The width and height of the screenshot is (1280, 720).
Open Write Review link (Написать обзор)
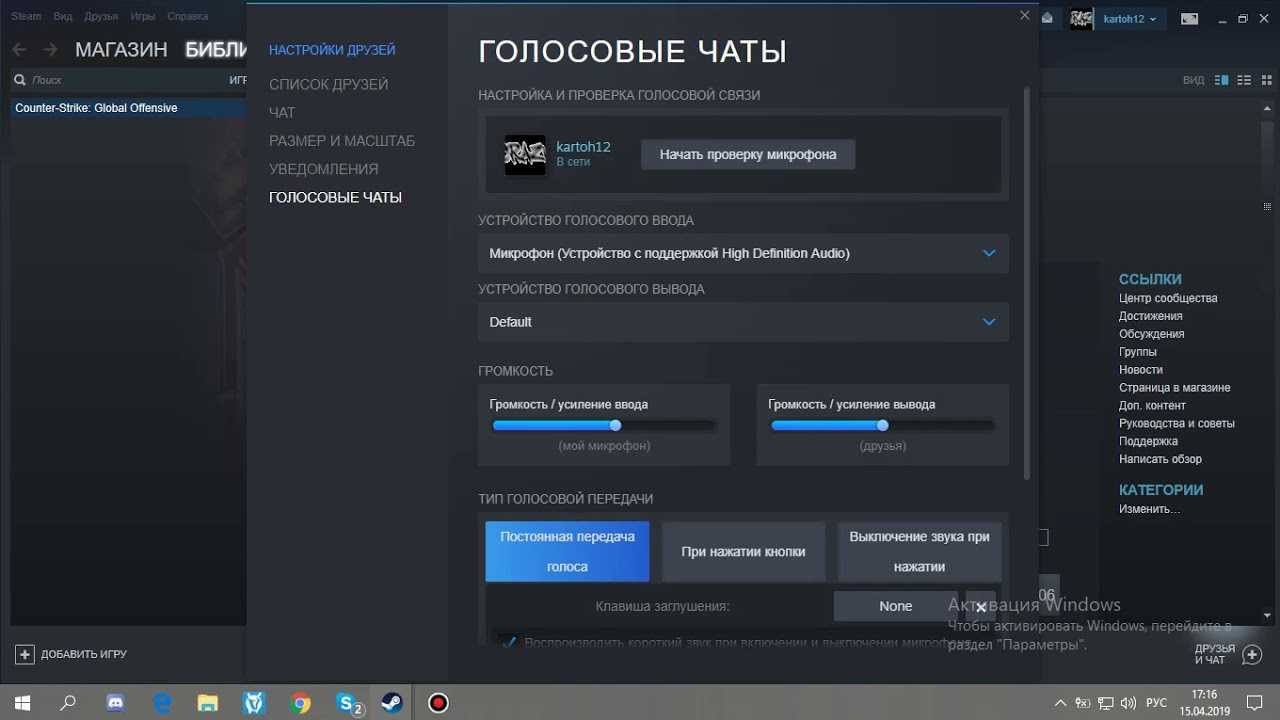1160,459
